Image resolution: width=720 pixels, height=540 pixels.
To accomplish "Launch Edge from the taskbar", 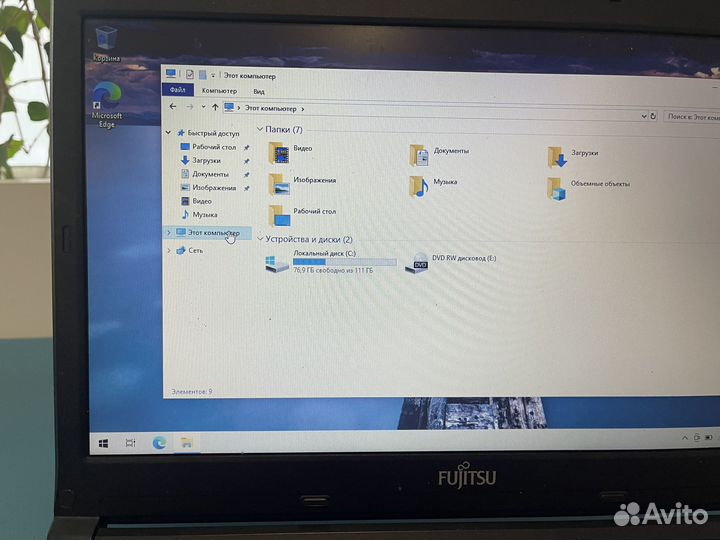I will (159, 443).
